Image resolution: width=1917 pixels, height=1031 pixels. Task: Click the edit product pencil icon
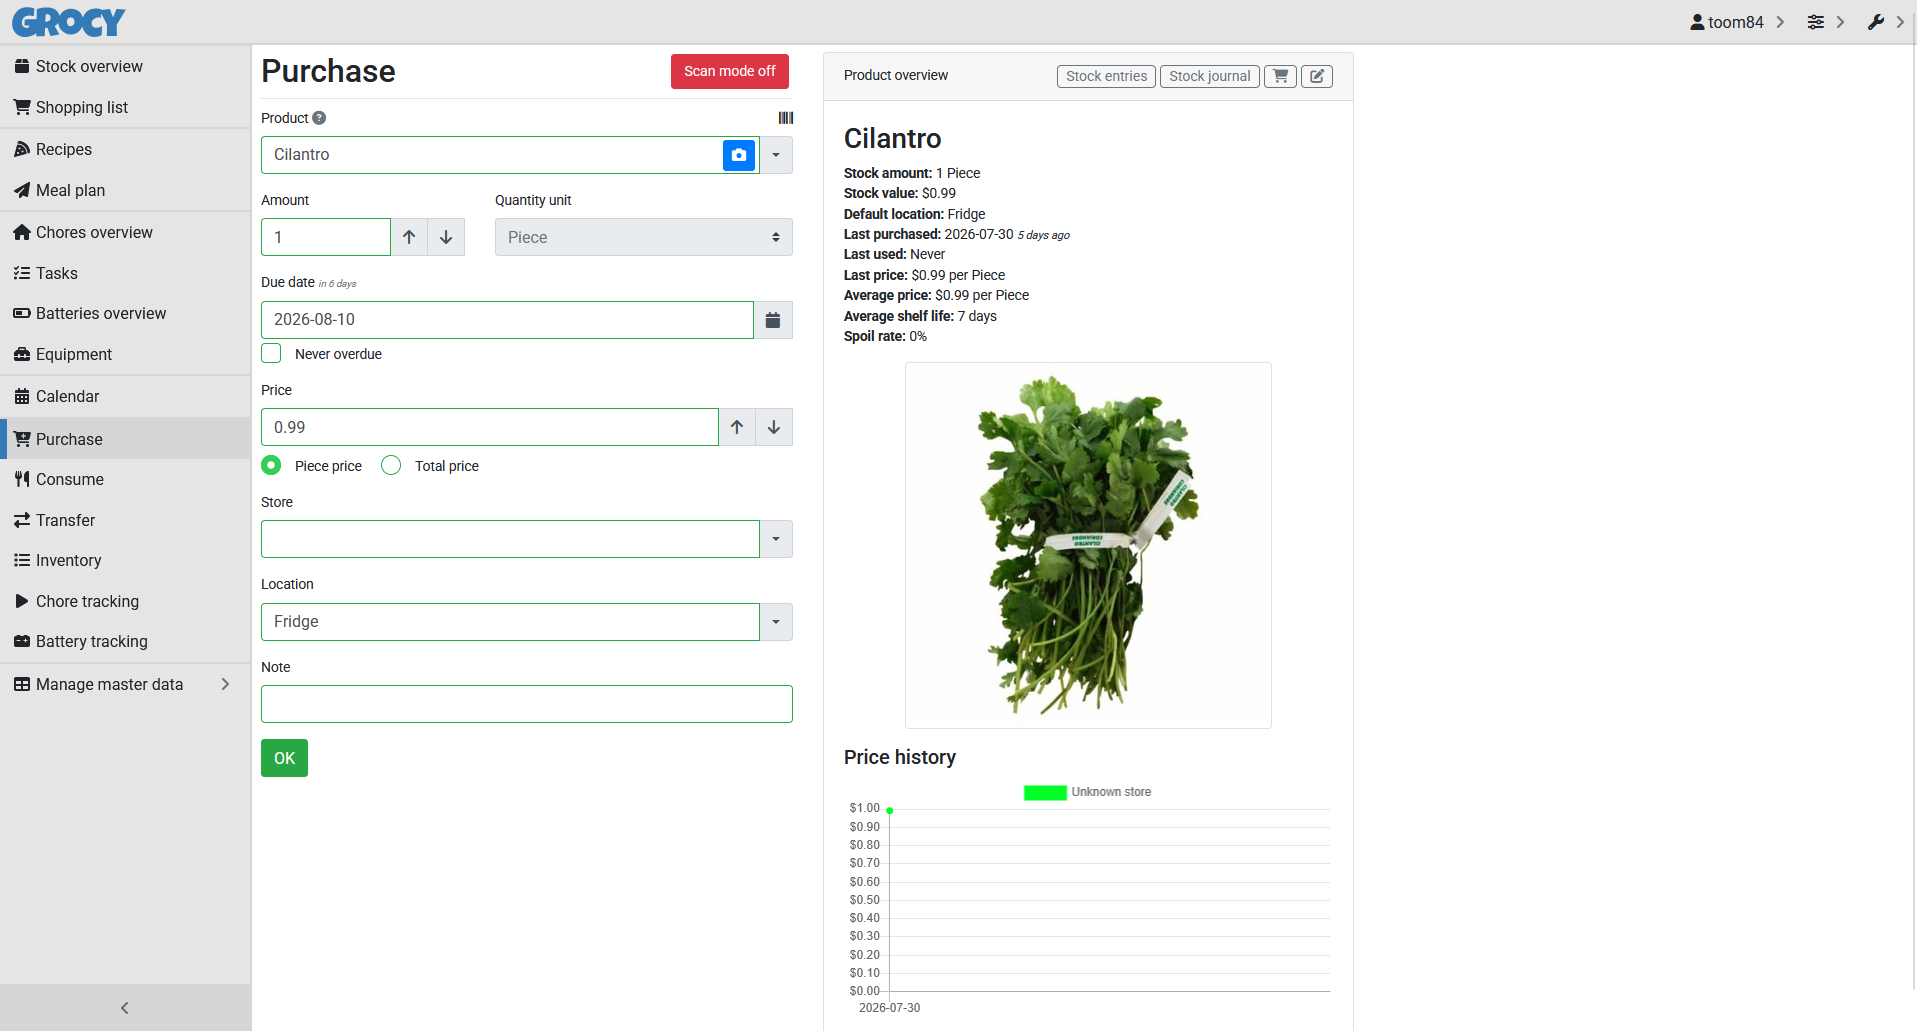(x=1317, y=76)
